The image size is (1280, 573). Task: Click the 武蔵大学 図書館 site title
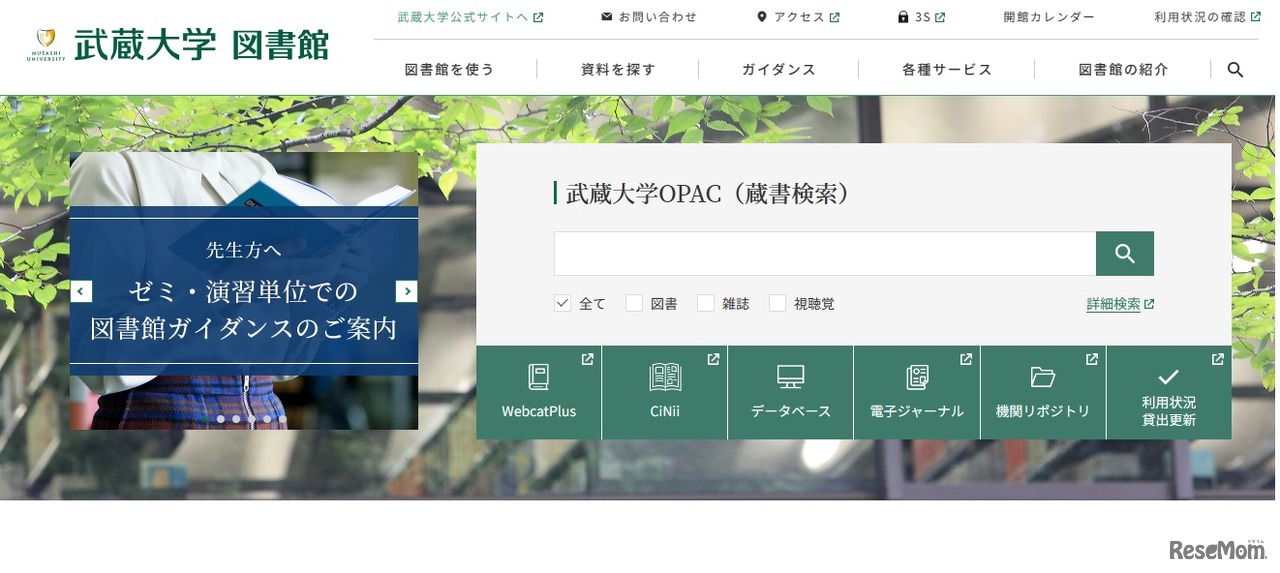point(201,45)
